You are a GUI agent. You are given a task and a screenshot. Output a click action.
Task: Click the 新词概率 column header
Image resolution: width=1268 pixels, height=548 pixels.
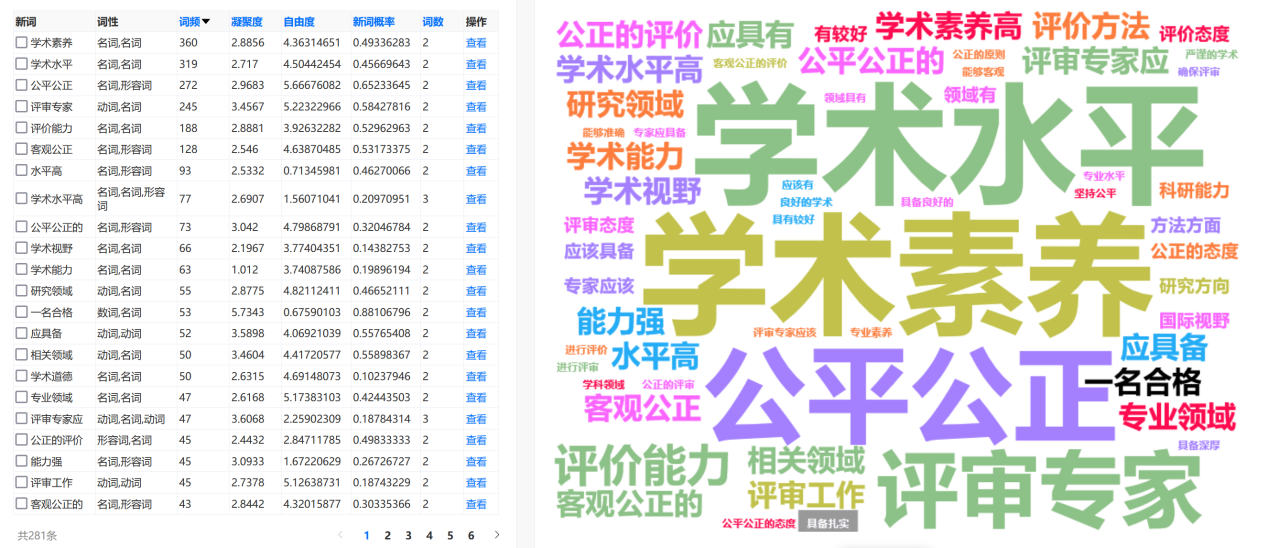pos(373,21)
